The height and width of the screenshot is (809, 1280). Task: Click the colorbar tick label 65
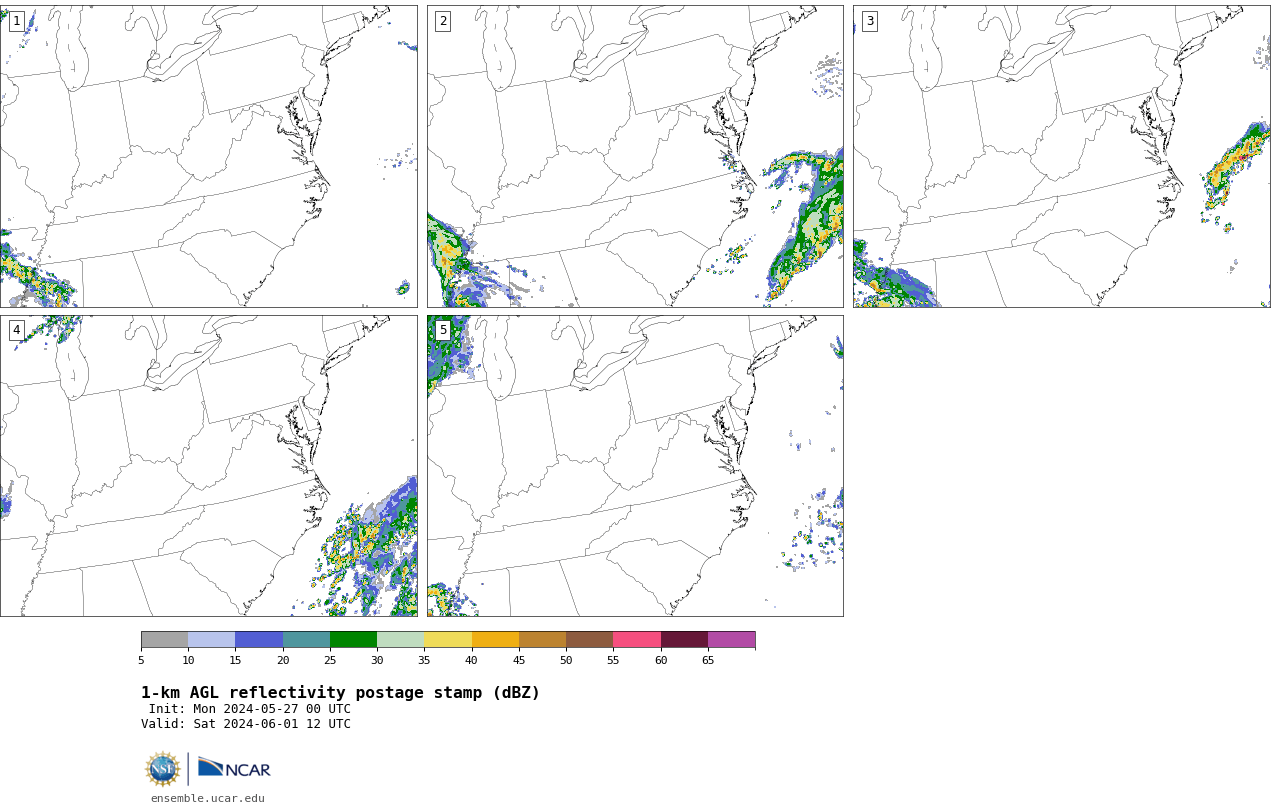pos(708,660)
